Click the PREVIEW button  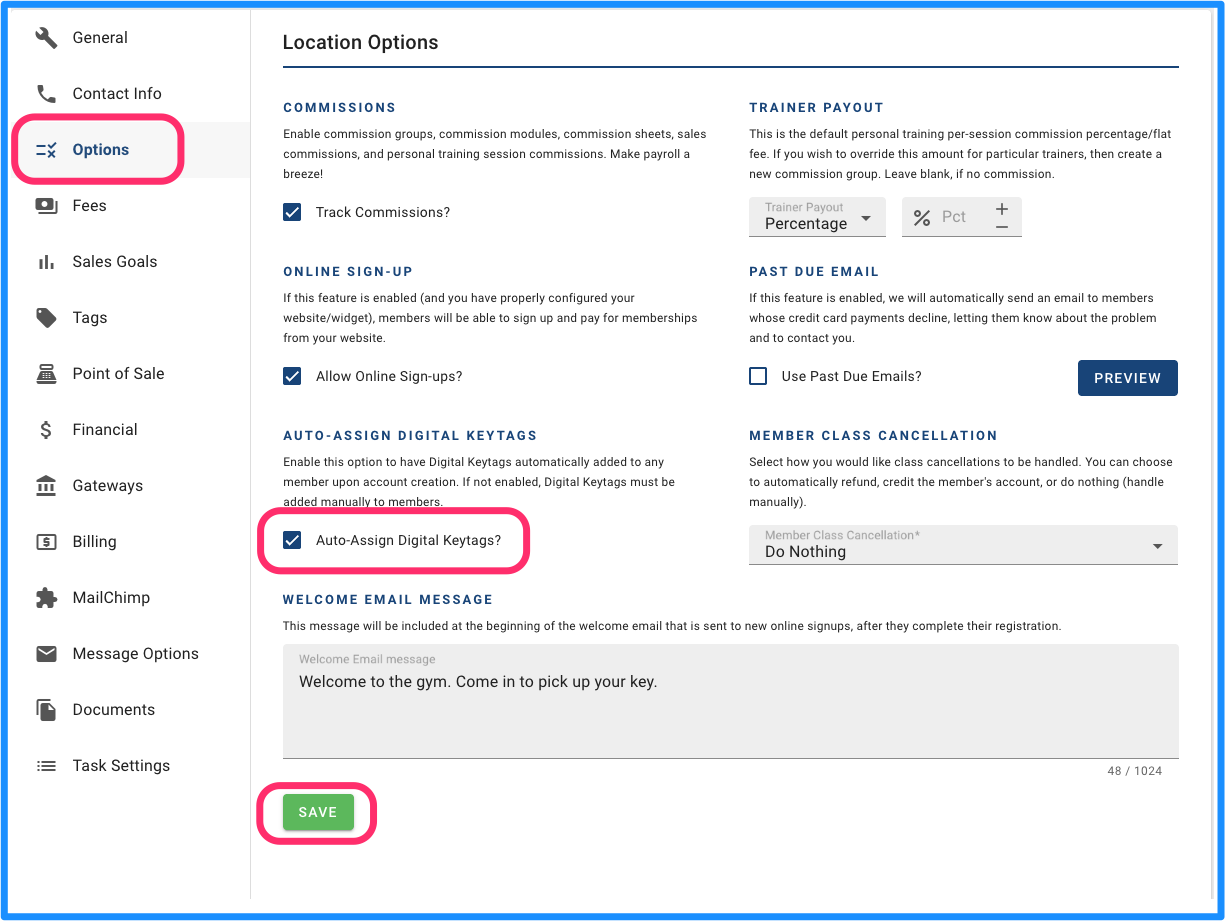click(x=1127, y=378)
